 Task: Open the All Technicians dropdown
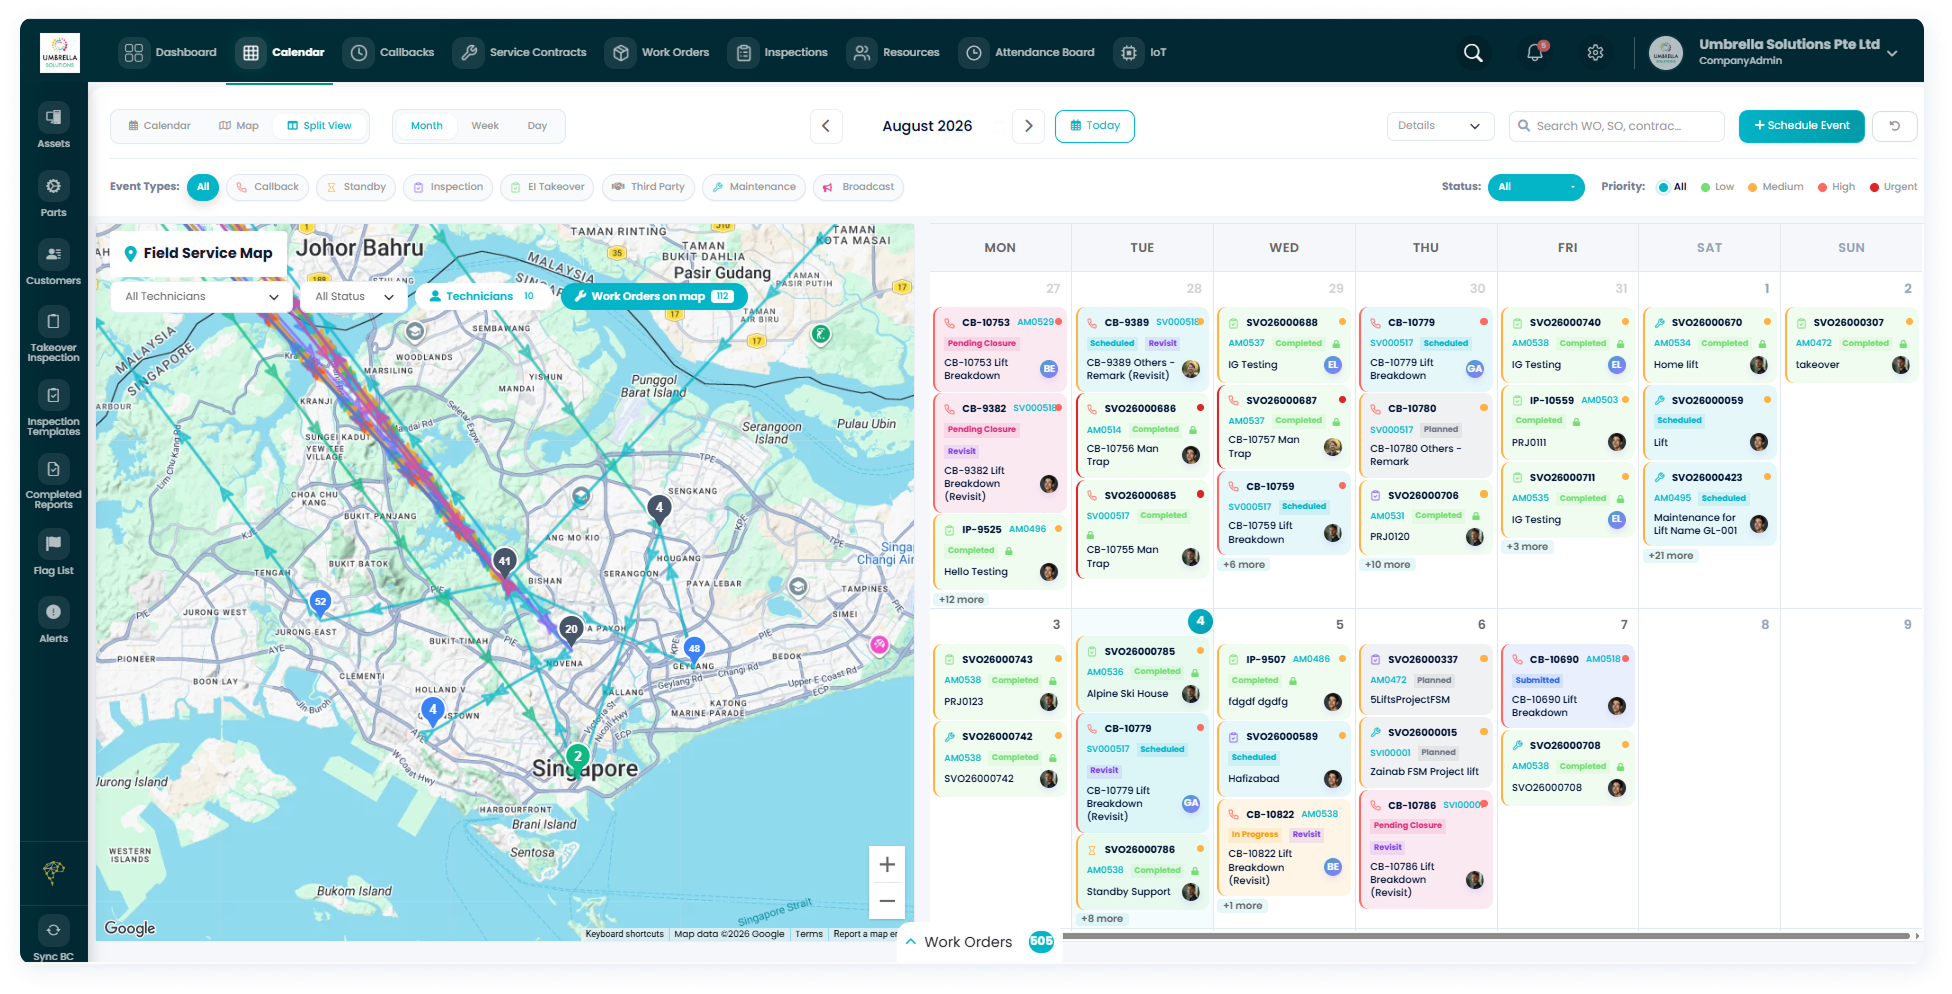[x=201, y=297]
